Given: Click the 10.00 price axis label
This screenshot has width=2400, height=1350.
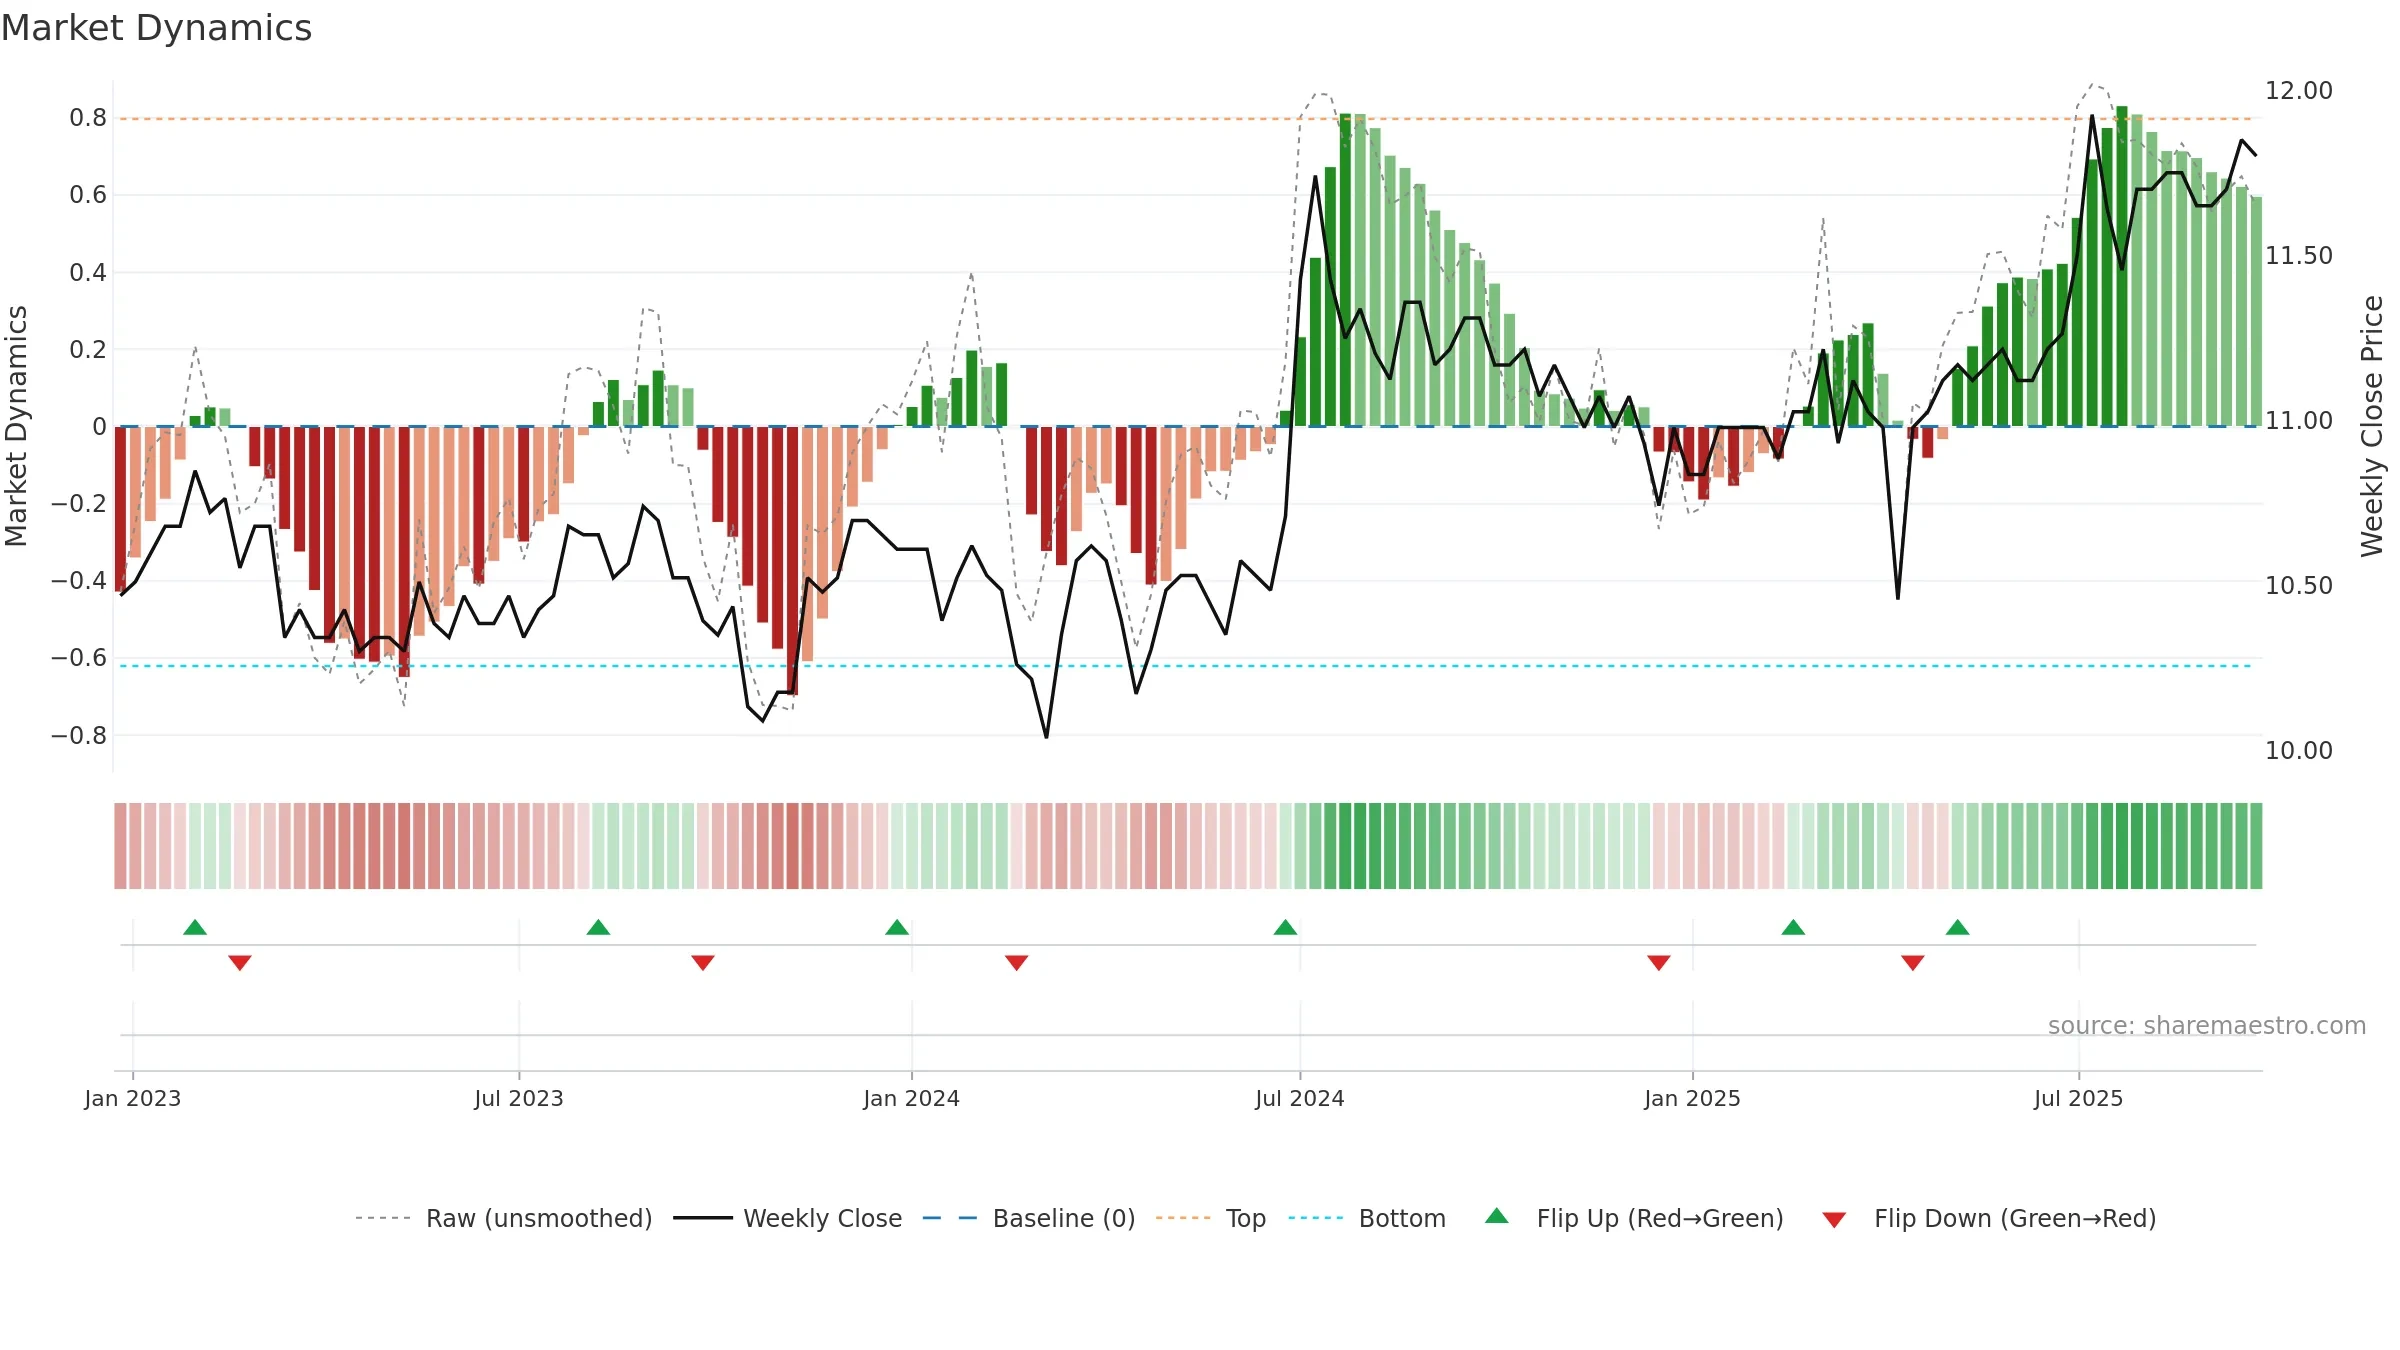Looking at the screenshot, I should 2299,751.
